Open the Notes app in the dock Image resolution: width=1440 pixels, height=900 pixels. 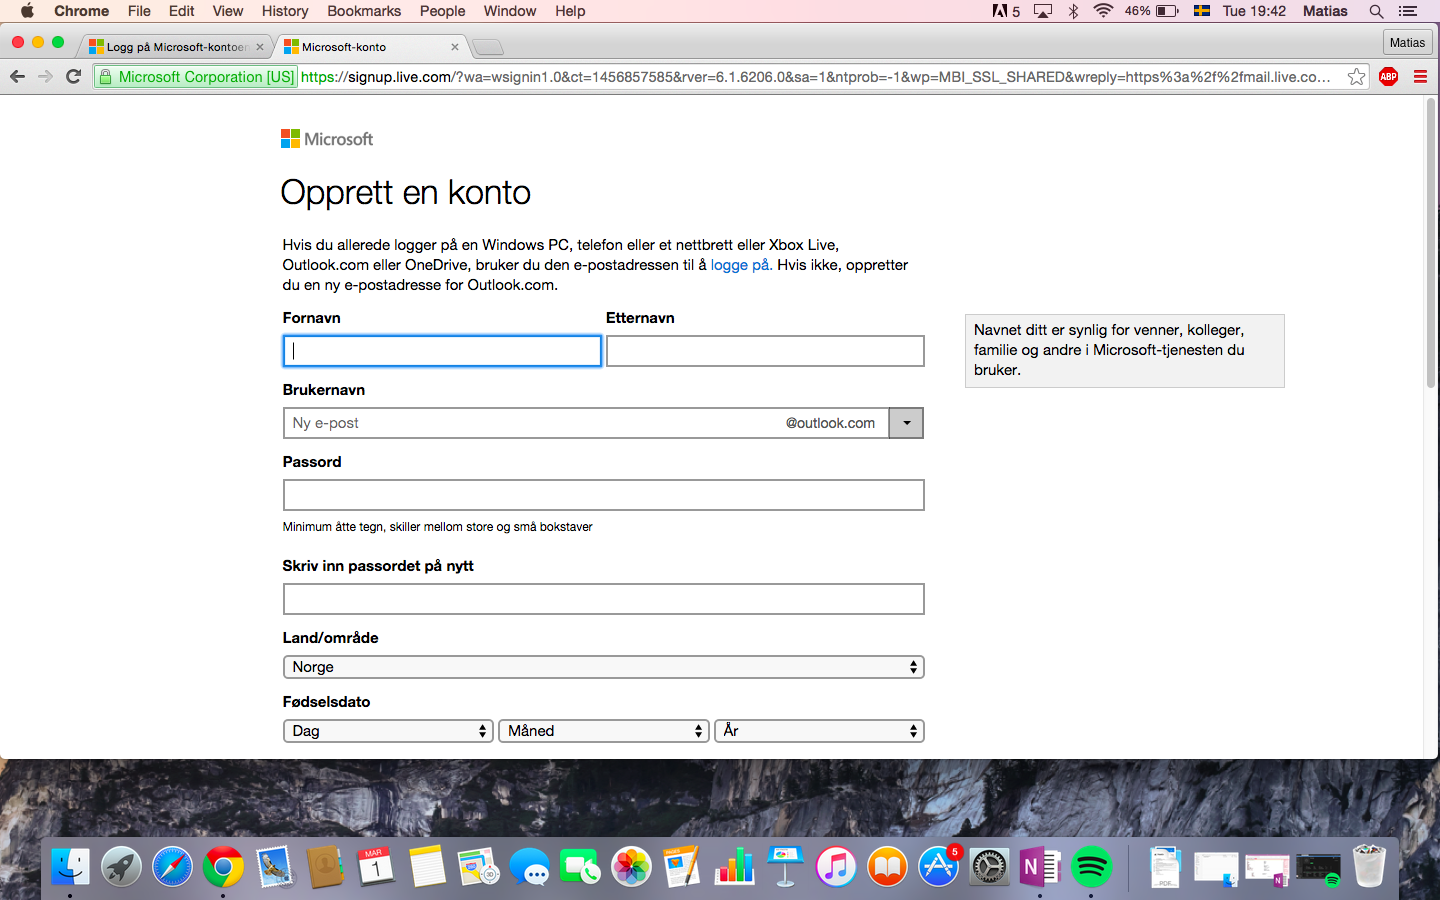[427, 867]
